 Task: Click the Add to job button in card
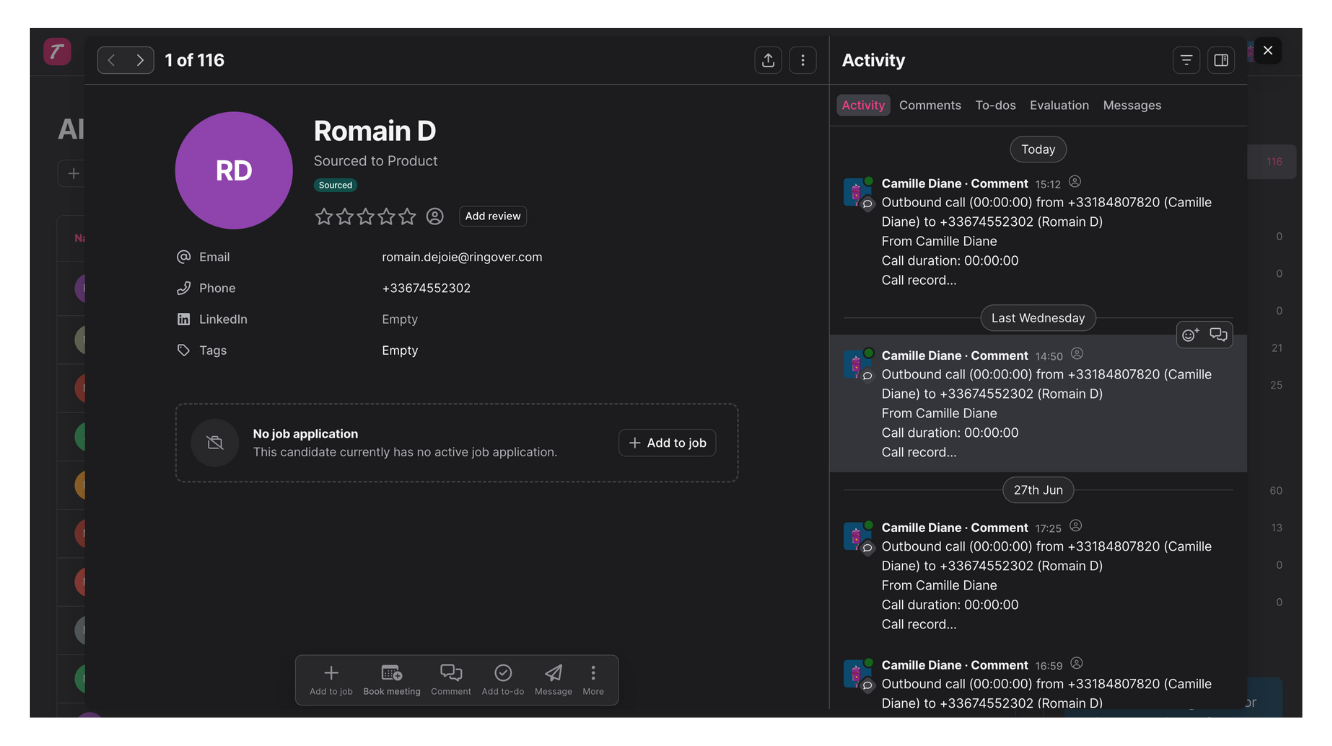[x=667, y=443]
